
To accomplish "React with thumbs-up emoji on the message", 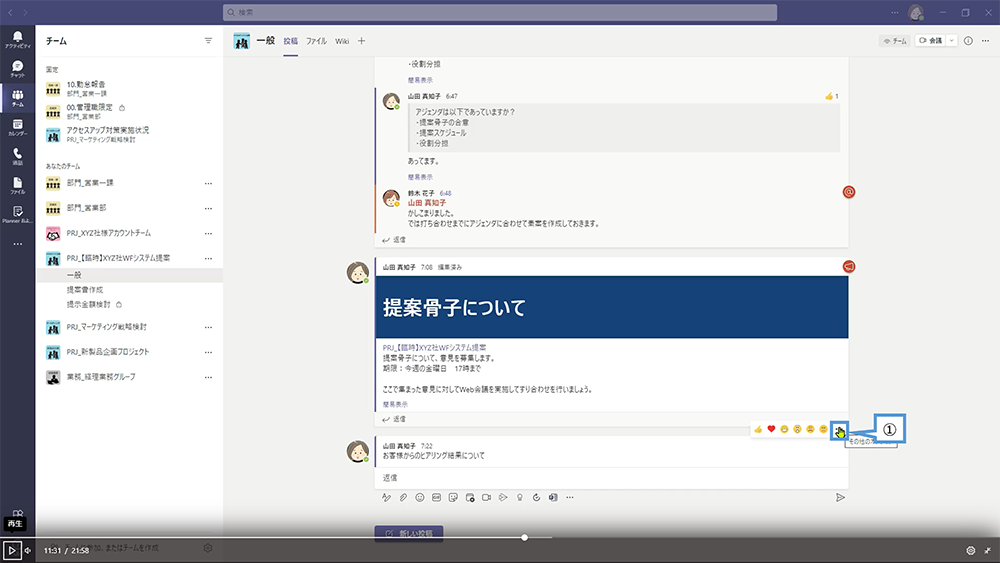I will 758,429.
